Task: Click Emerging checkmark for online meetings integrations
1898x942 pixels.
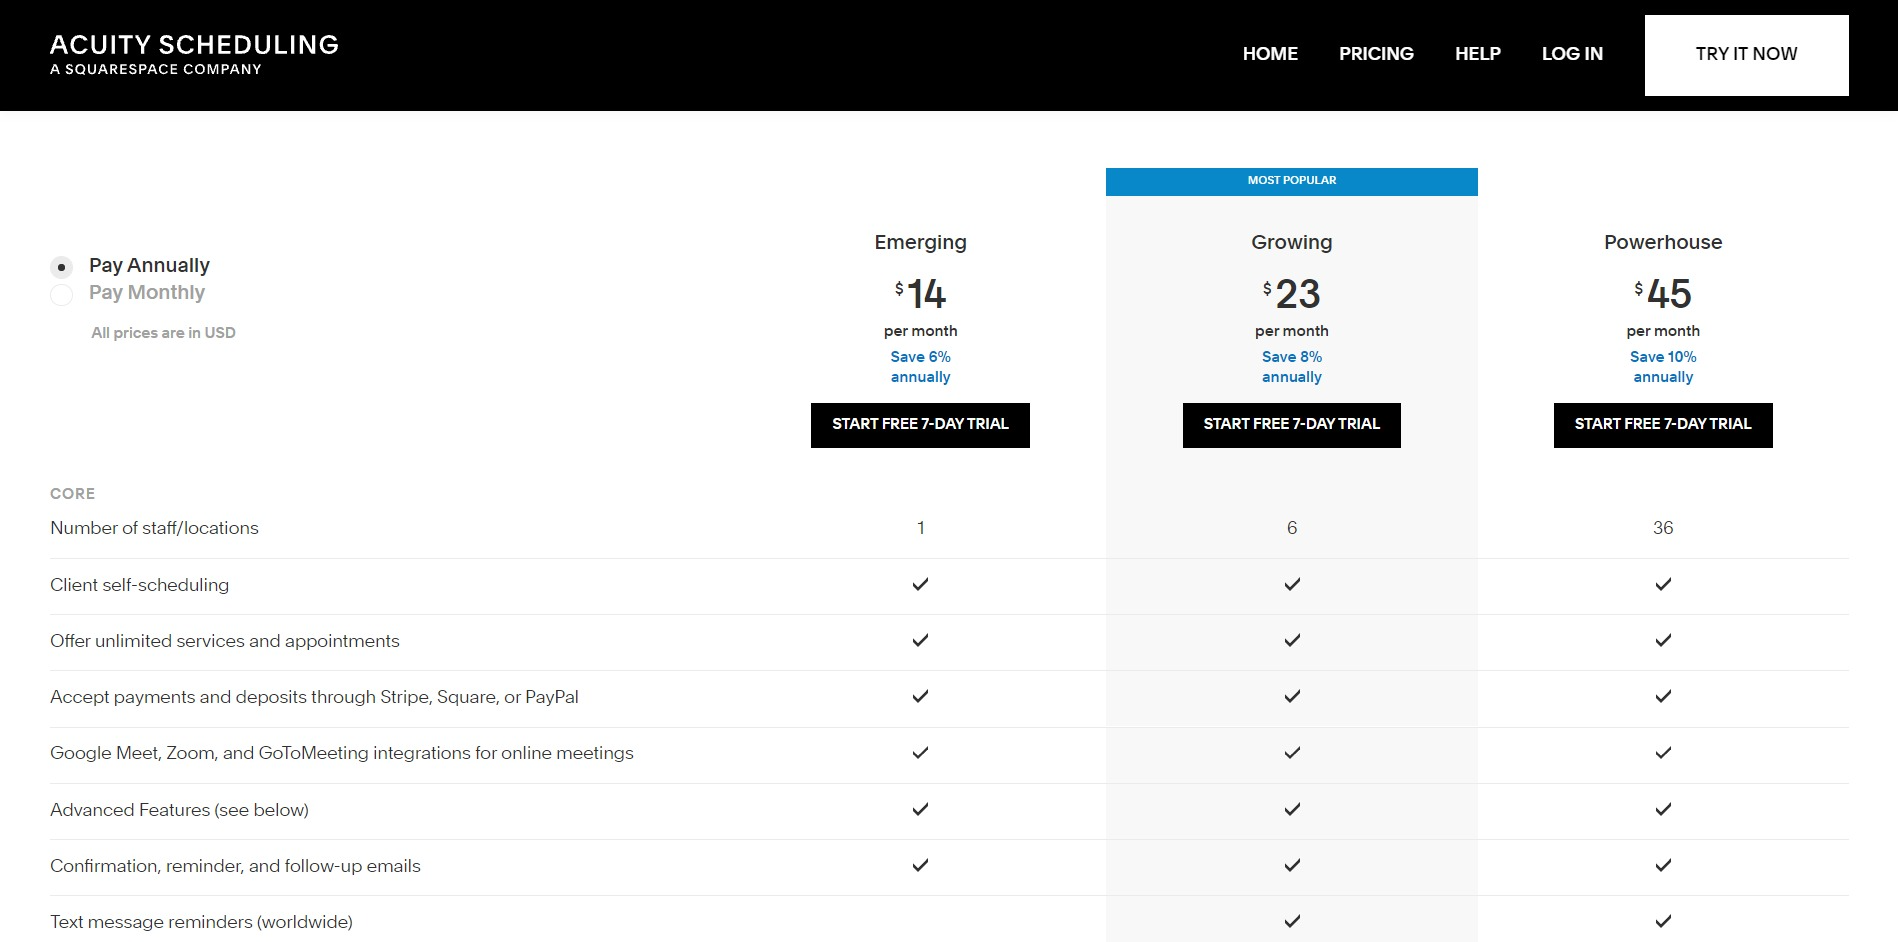Action: [920, 752]
